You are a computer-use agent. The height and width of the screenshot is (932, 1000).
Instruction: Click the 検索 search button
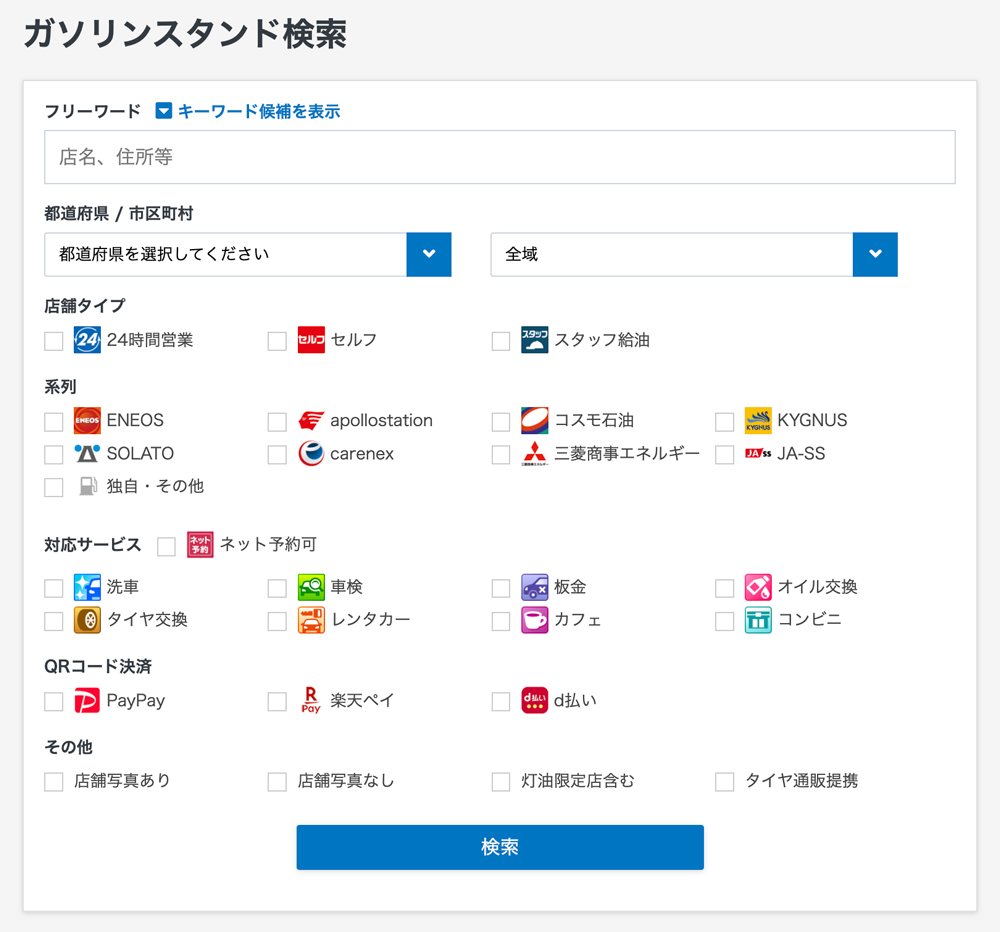500,847
